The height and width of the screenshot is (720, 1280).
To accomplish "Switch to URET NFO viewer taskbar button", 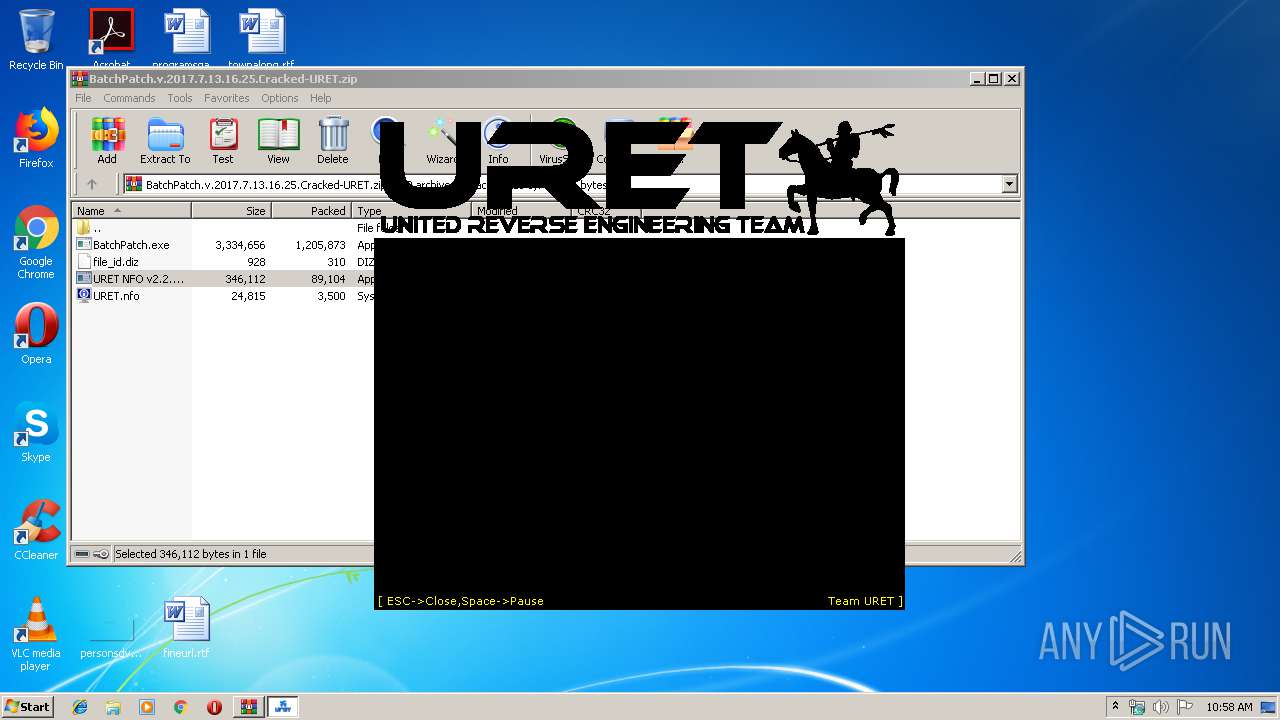I will coord(283,707).
